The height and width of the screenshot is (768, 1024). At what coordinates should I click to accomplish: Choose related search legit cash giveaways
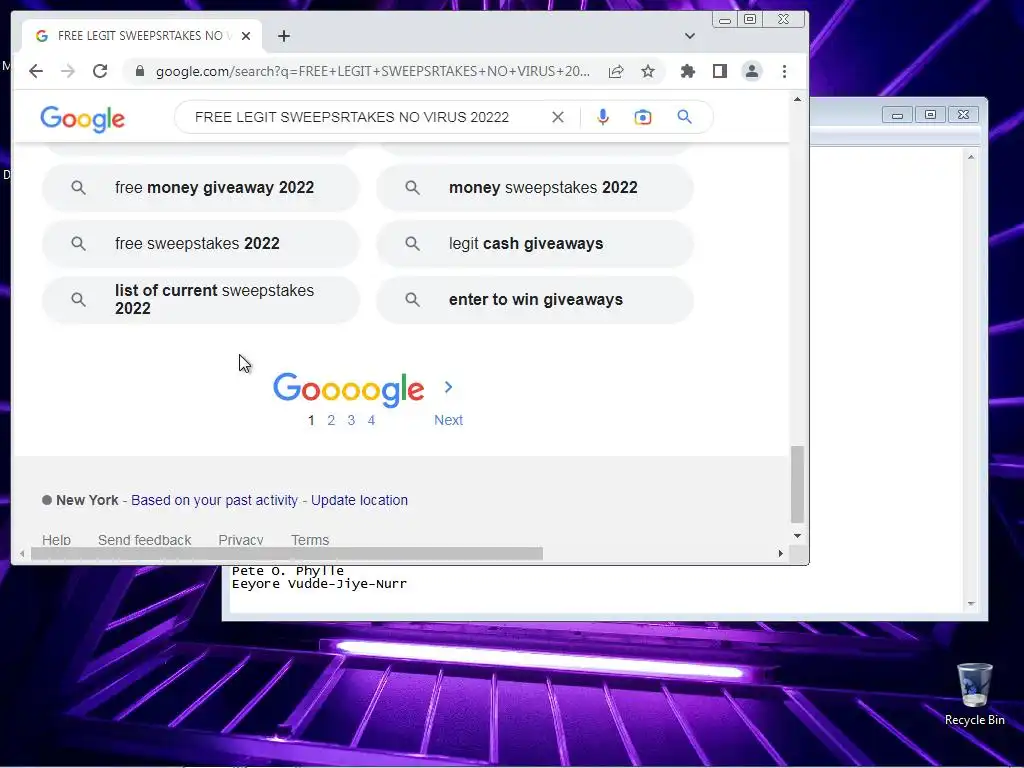(x=535, y=244)
